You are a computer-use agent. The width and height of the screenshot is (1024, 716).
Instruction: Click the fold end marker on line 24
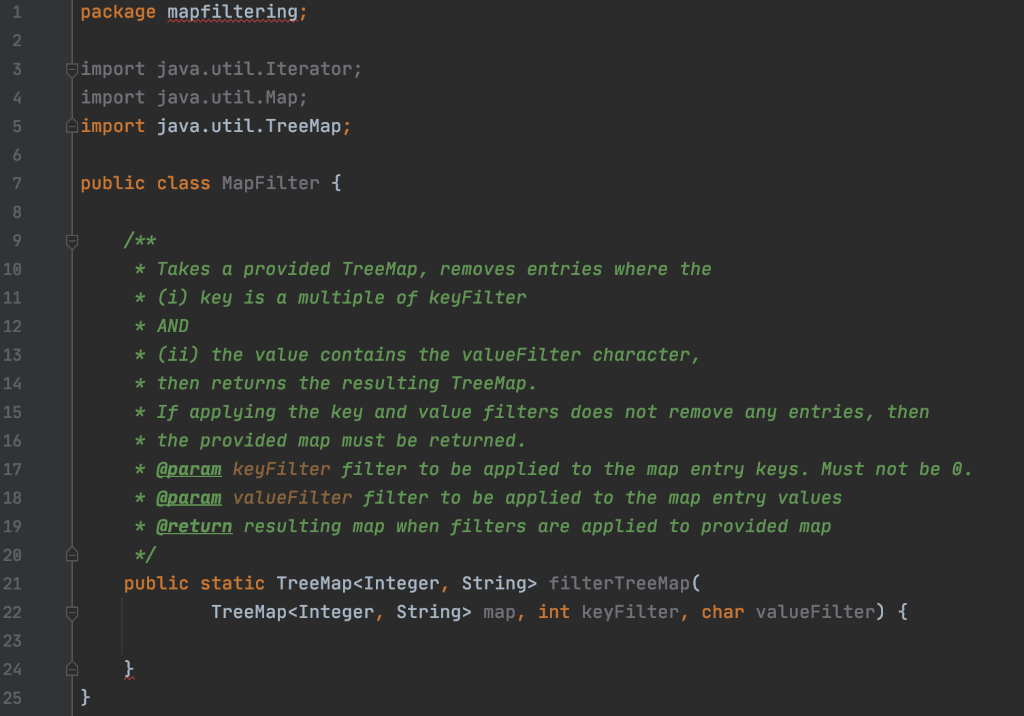[x=72, y=669]
